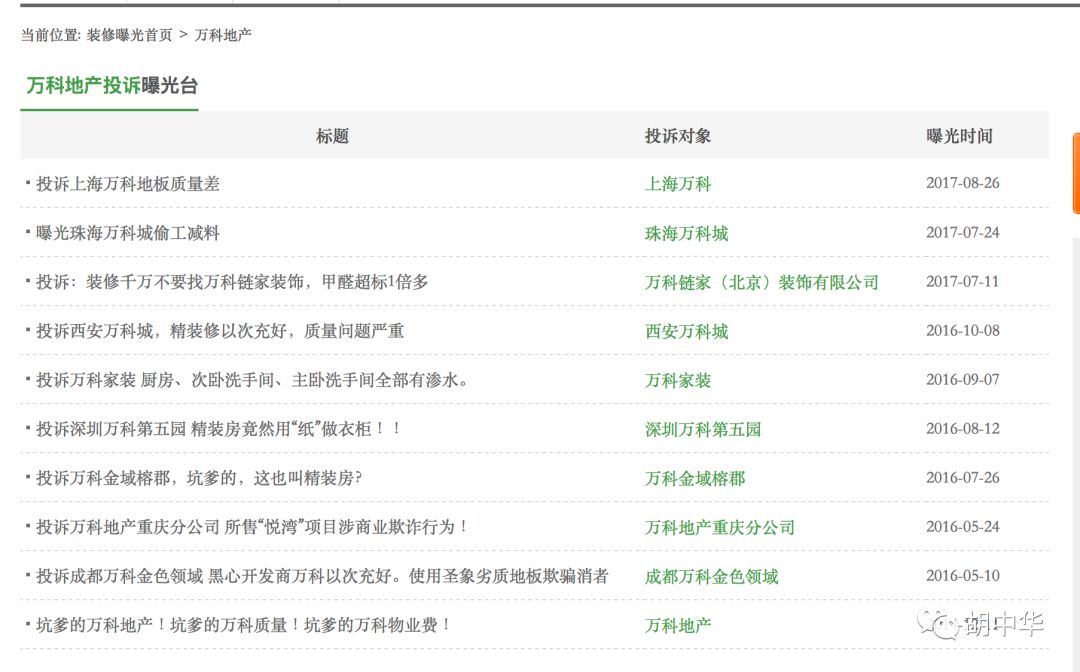
Task: Open complaint 投诉万科家装 厨房渗水
Action: tap(252, 380)
